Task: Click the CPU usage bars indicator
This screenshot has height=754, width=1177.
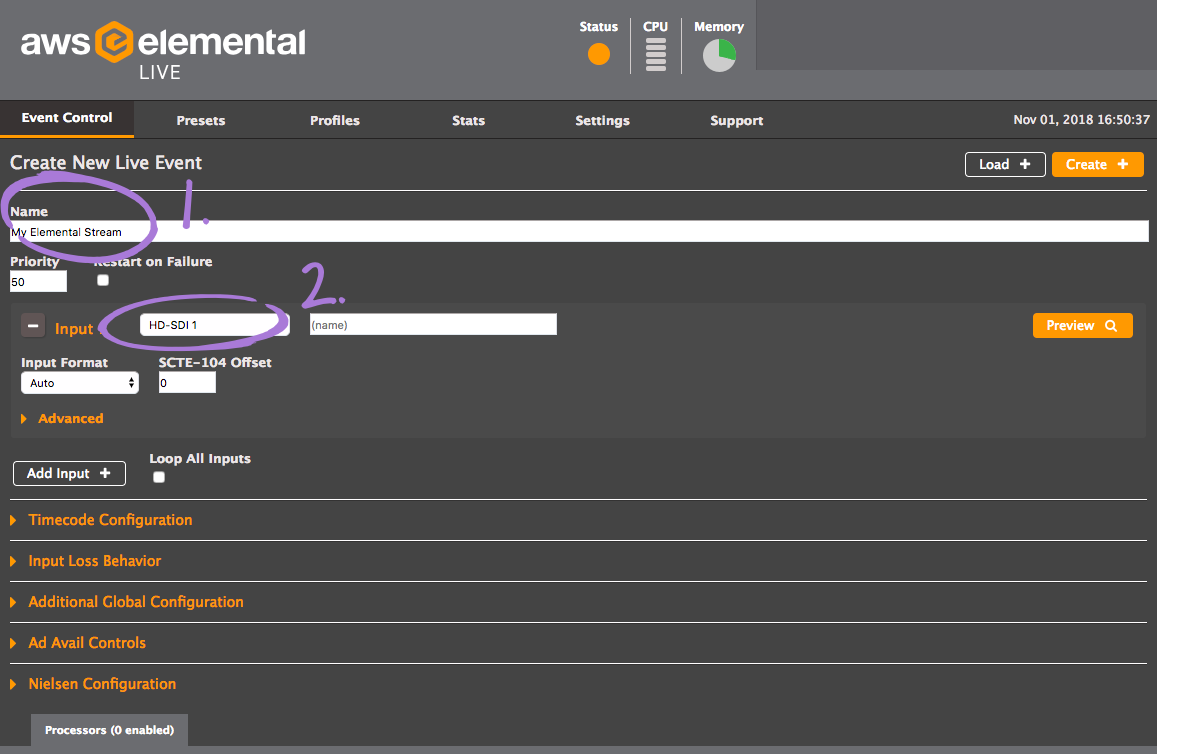Action: pos(655,55)
